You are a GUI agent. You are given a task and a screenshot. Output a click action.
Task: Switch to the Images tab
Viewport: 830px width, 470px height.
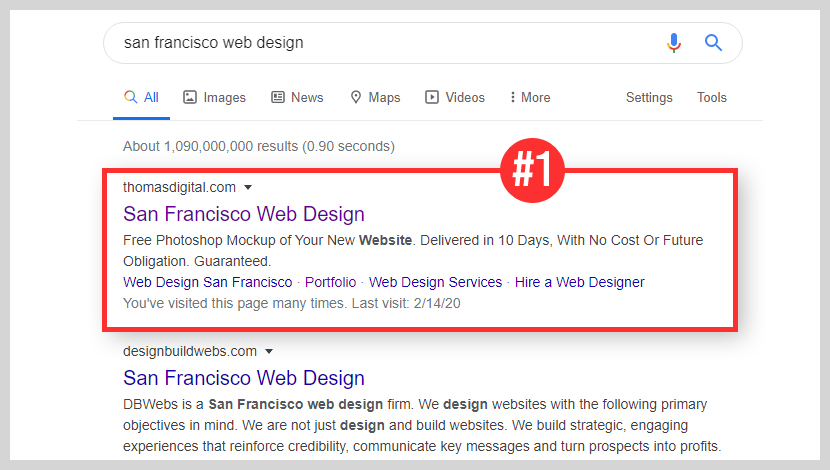(x=214, y=97)
